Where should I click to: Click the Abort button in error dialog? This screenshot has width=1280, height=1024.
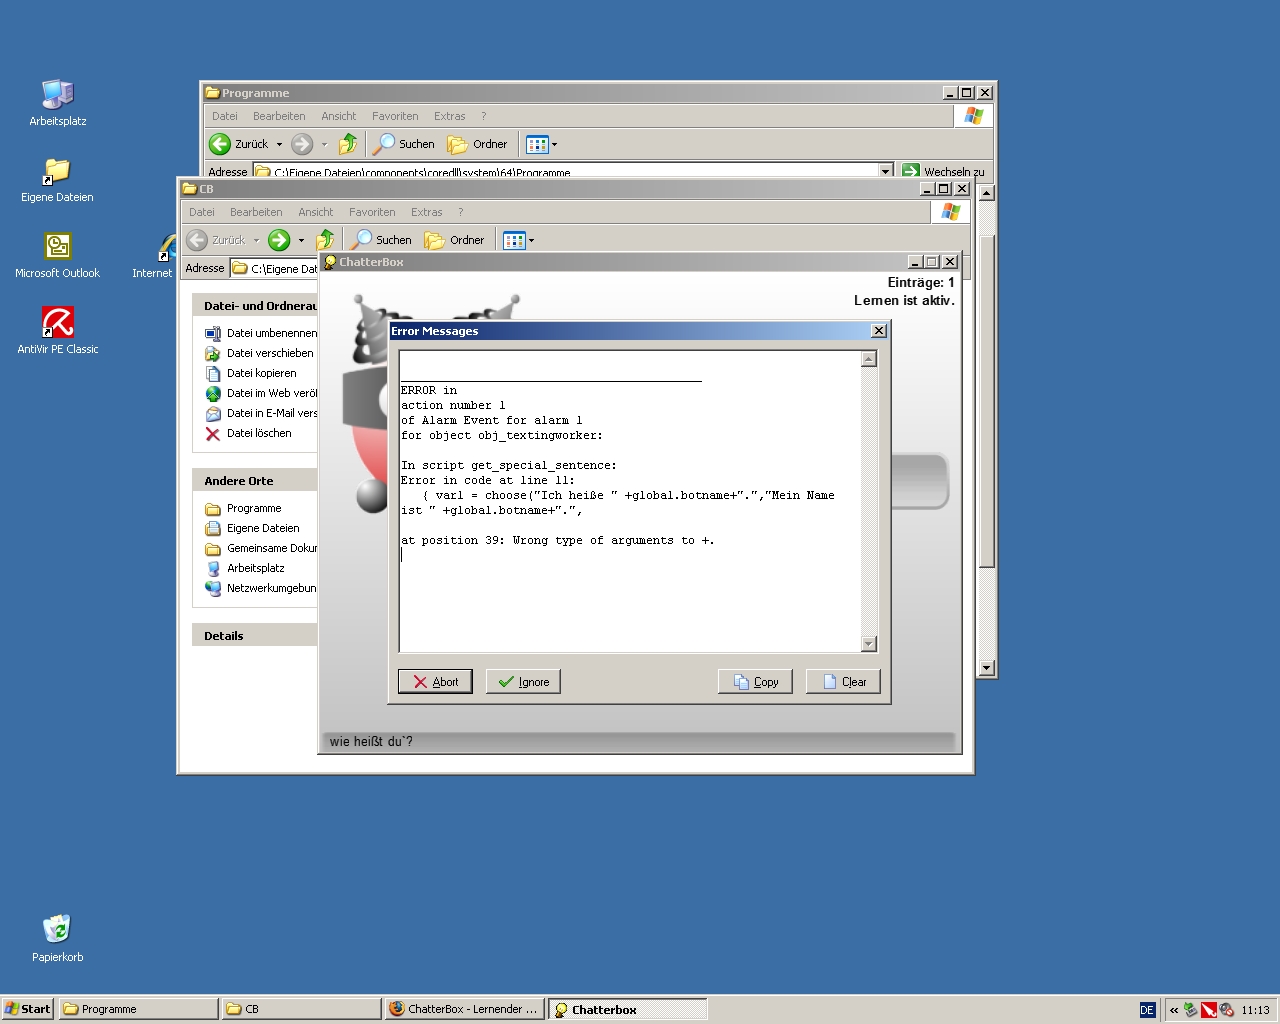coord(435,682)
